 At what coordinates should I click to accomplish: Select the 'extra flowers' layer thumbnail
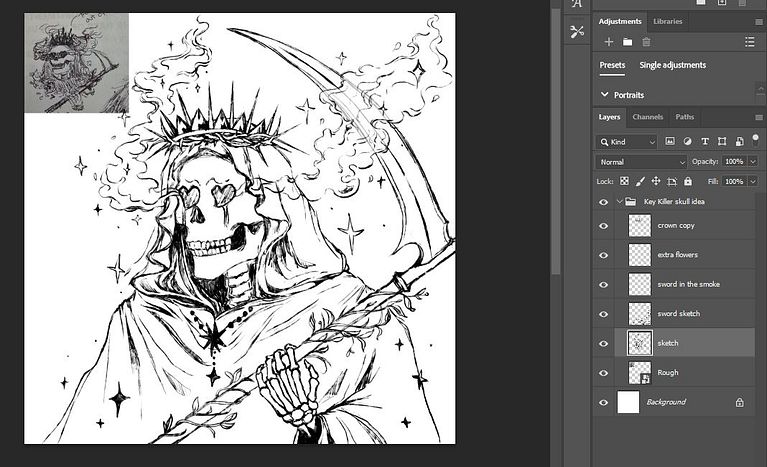point(639,255)
